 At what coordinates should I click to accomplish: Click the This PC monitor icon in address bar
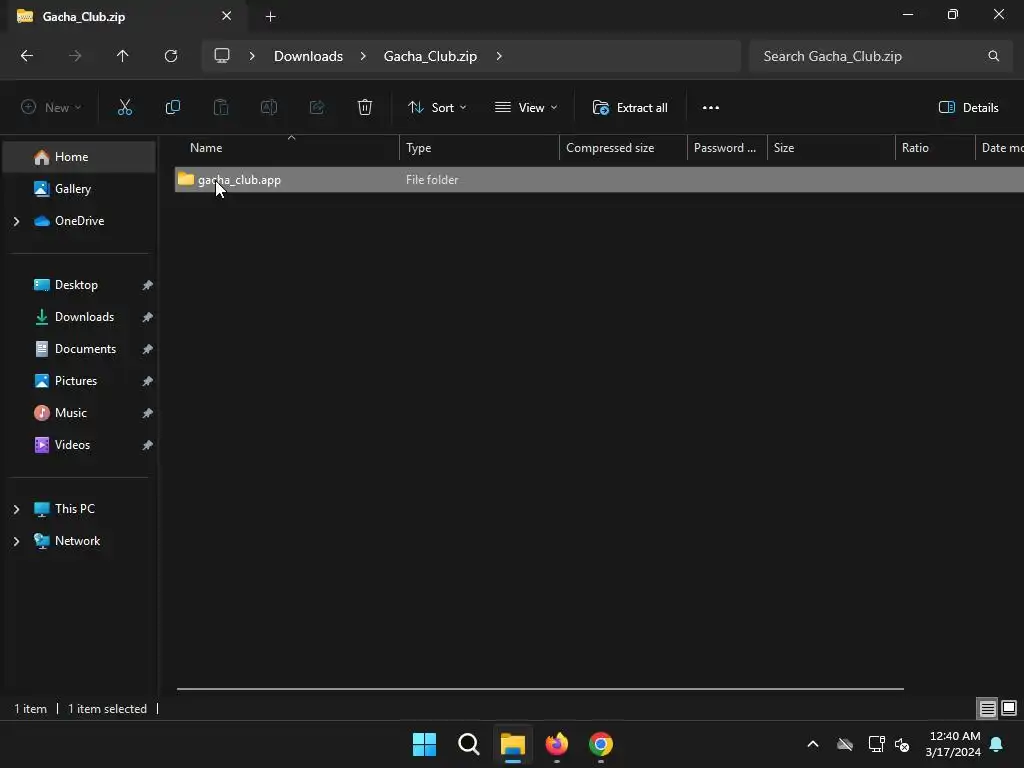point(222,56)
